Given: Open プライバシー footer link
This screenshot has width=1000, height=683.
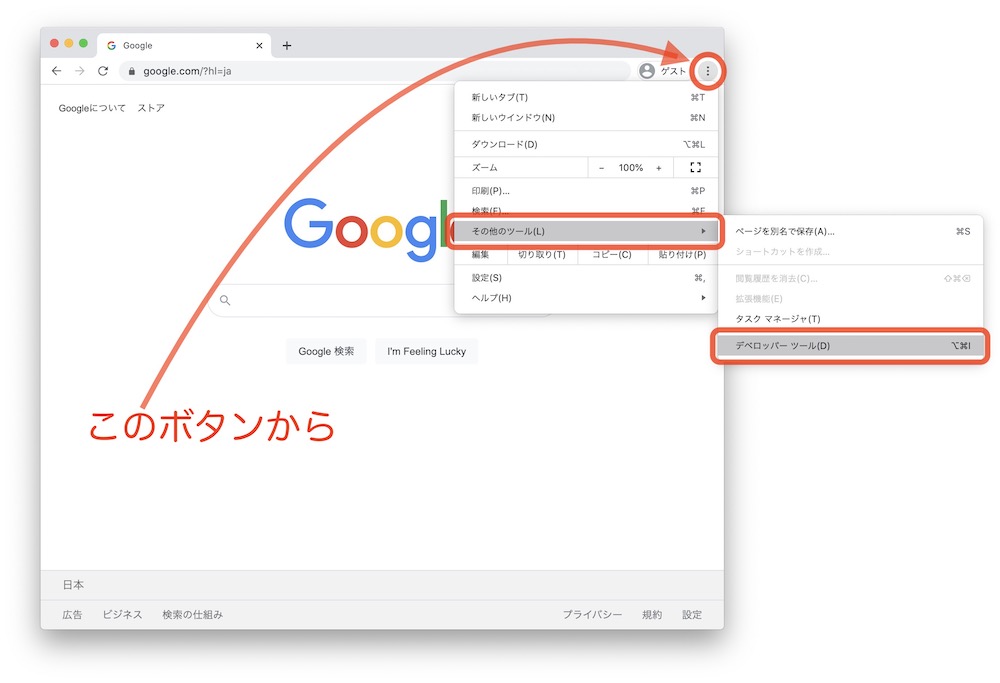Looking at the screenshot, I should point(592,615).
